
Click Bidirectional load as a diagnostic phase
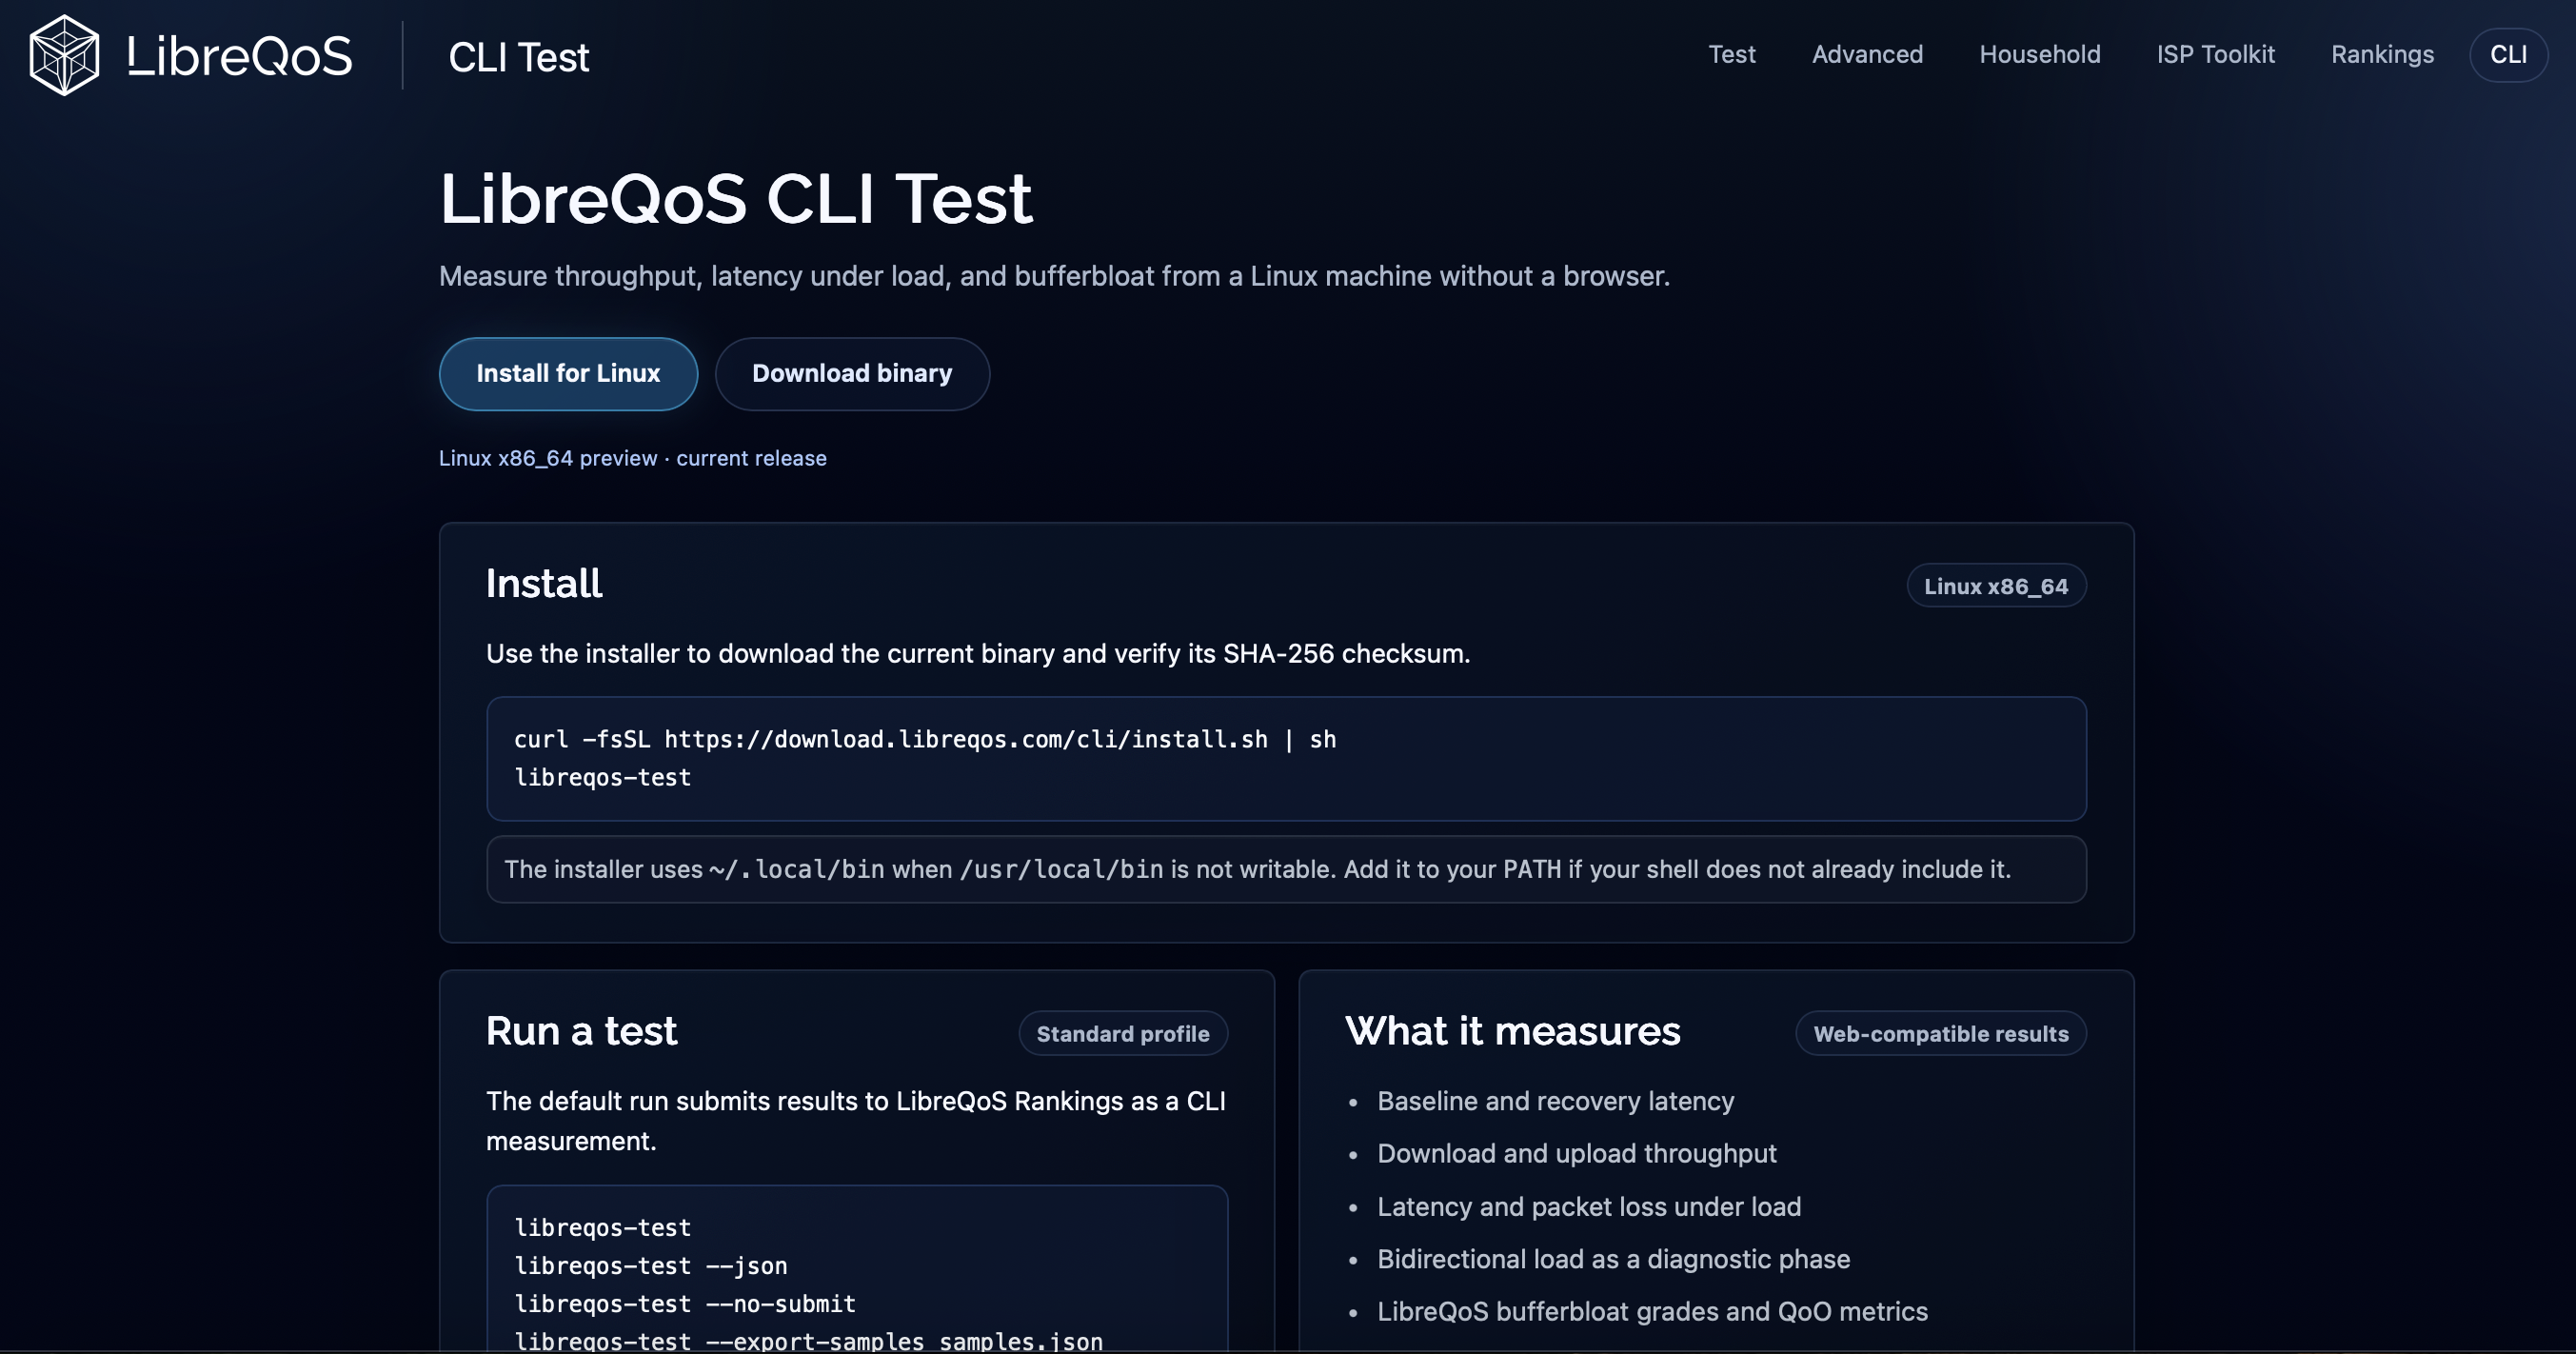pos(1613,1259)
